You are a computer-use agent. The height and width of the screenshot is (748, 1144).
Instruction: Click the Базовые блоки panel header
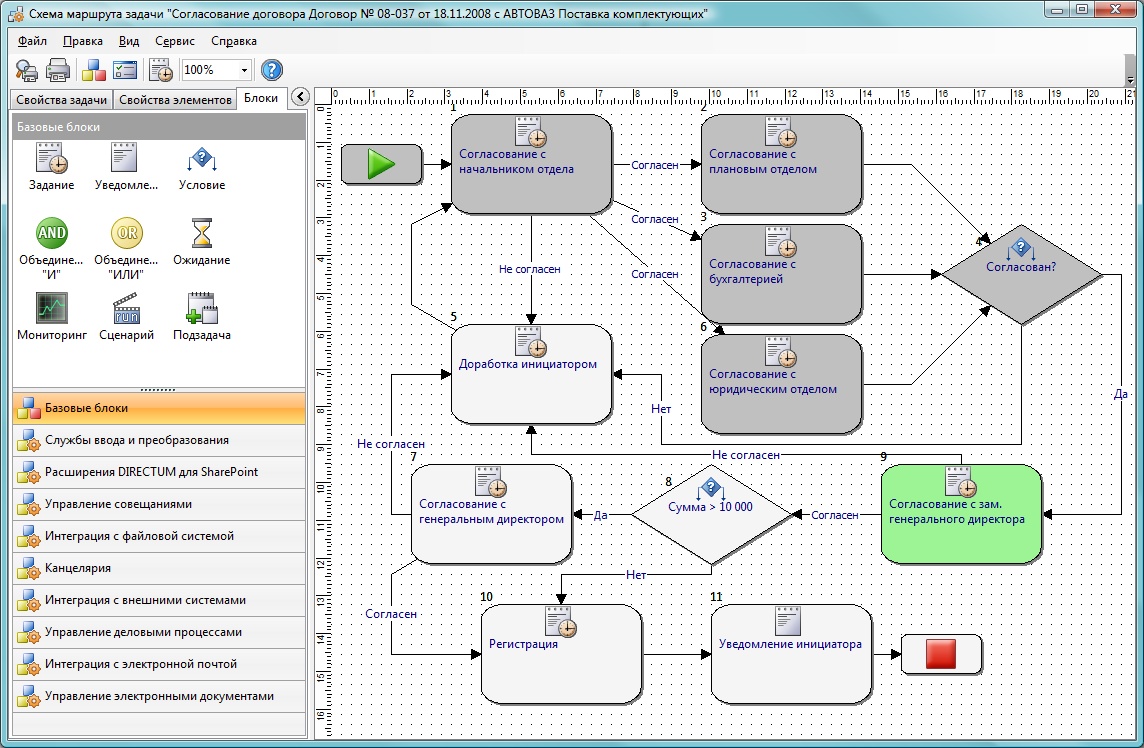(159, 127)
